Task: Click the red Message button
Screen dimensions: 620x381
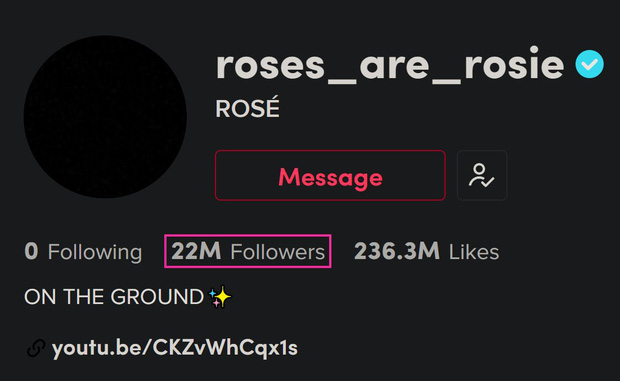Action: pyautogui.click(x=330, y=175)
